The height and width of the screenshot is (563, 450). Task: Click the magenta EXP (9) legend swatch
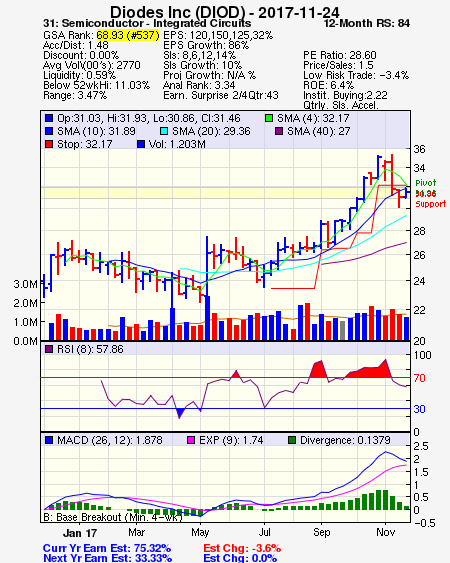(191, 440)
